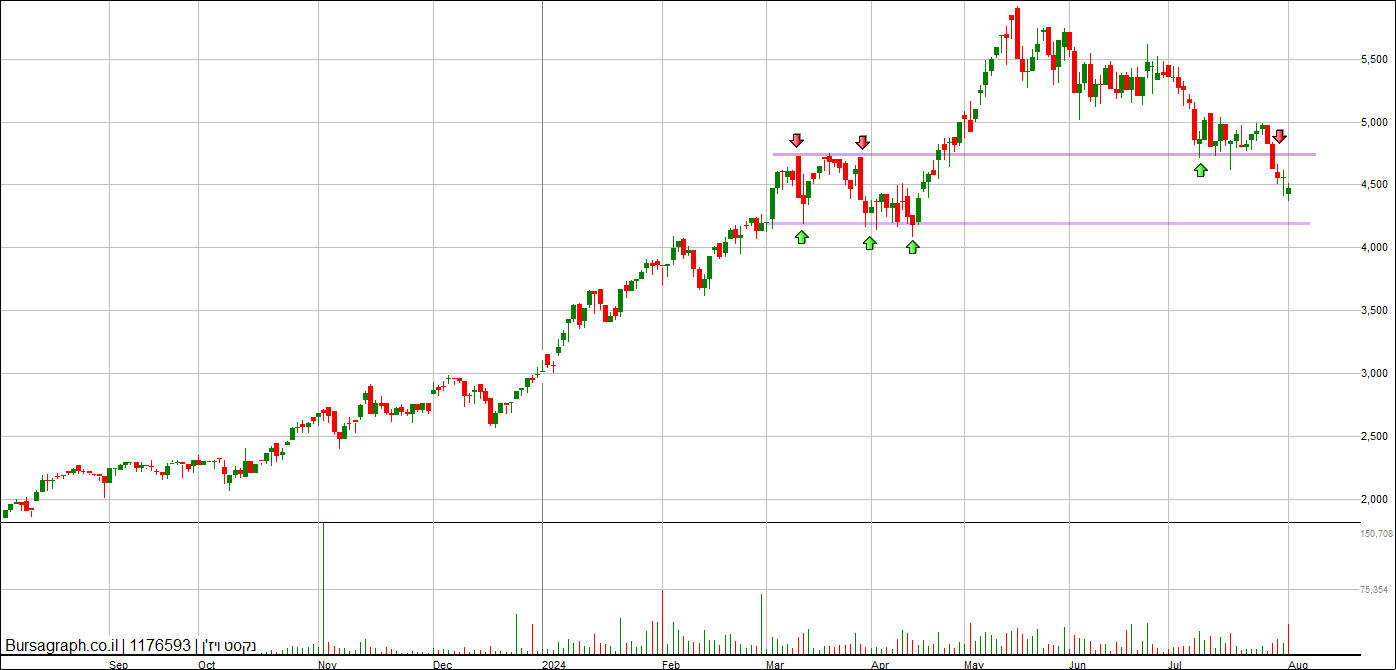Click the 2,000 price axis label
The image size is (1396, 670).
point(1374,500)
